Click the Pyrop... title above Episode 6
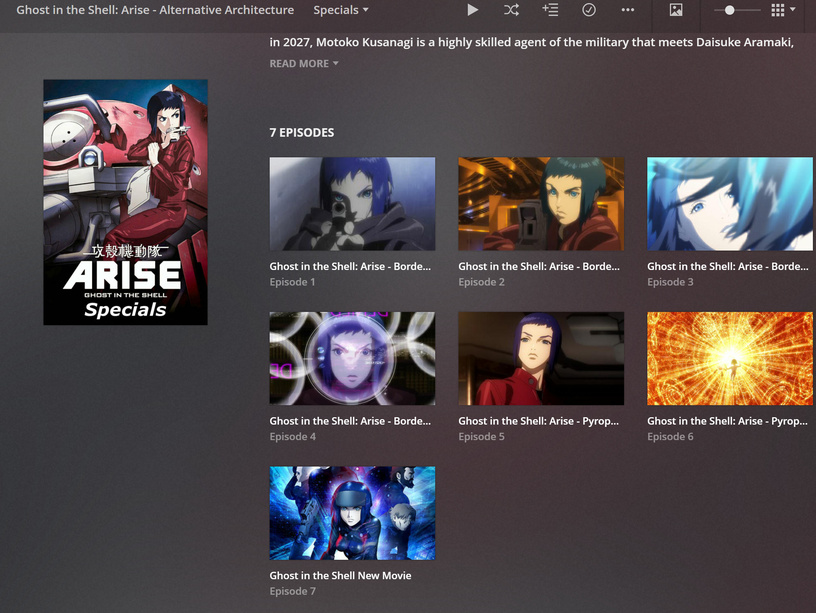Screen dimensions: 816x613 pos(728,421)
